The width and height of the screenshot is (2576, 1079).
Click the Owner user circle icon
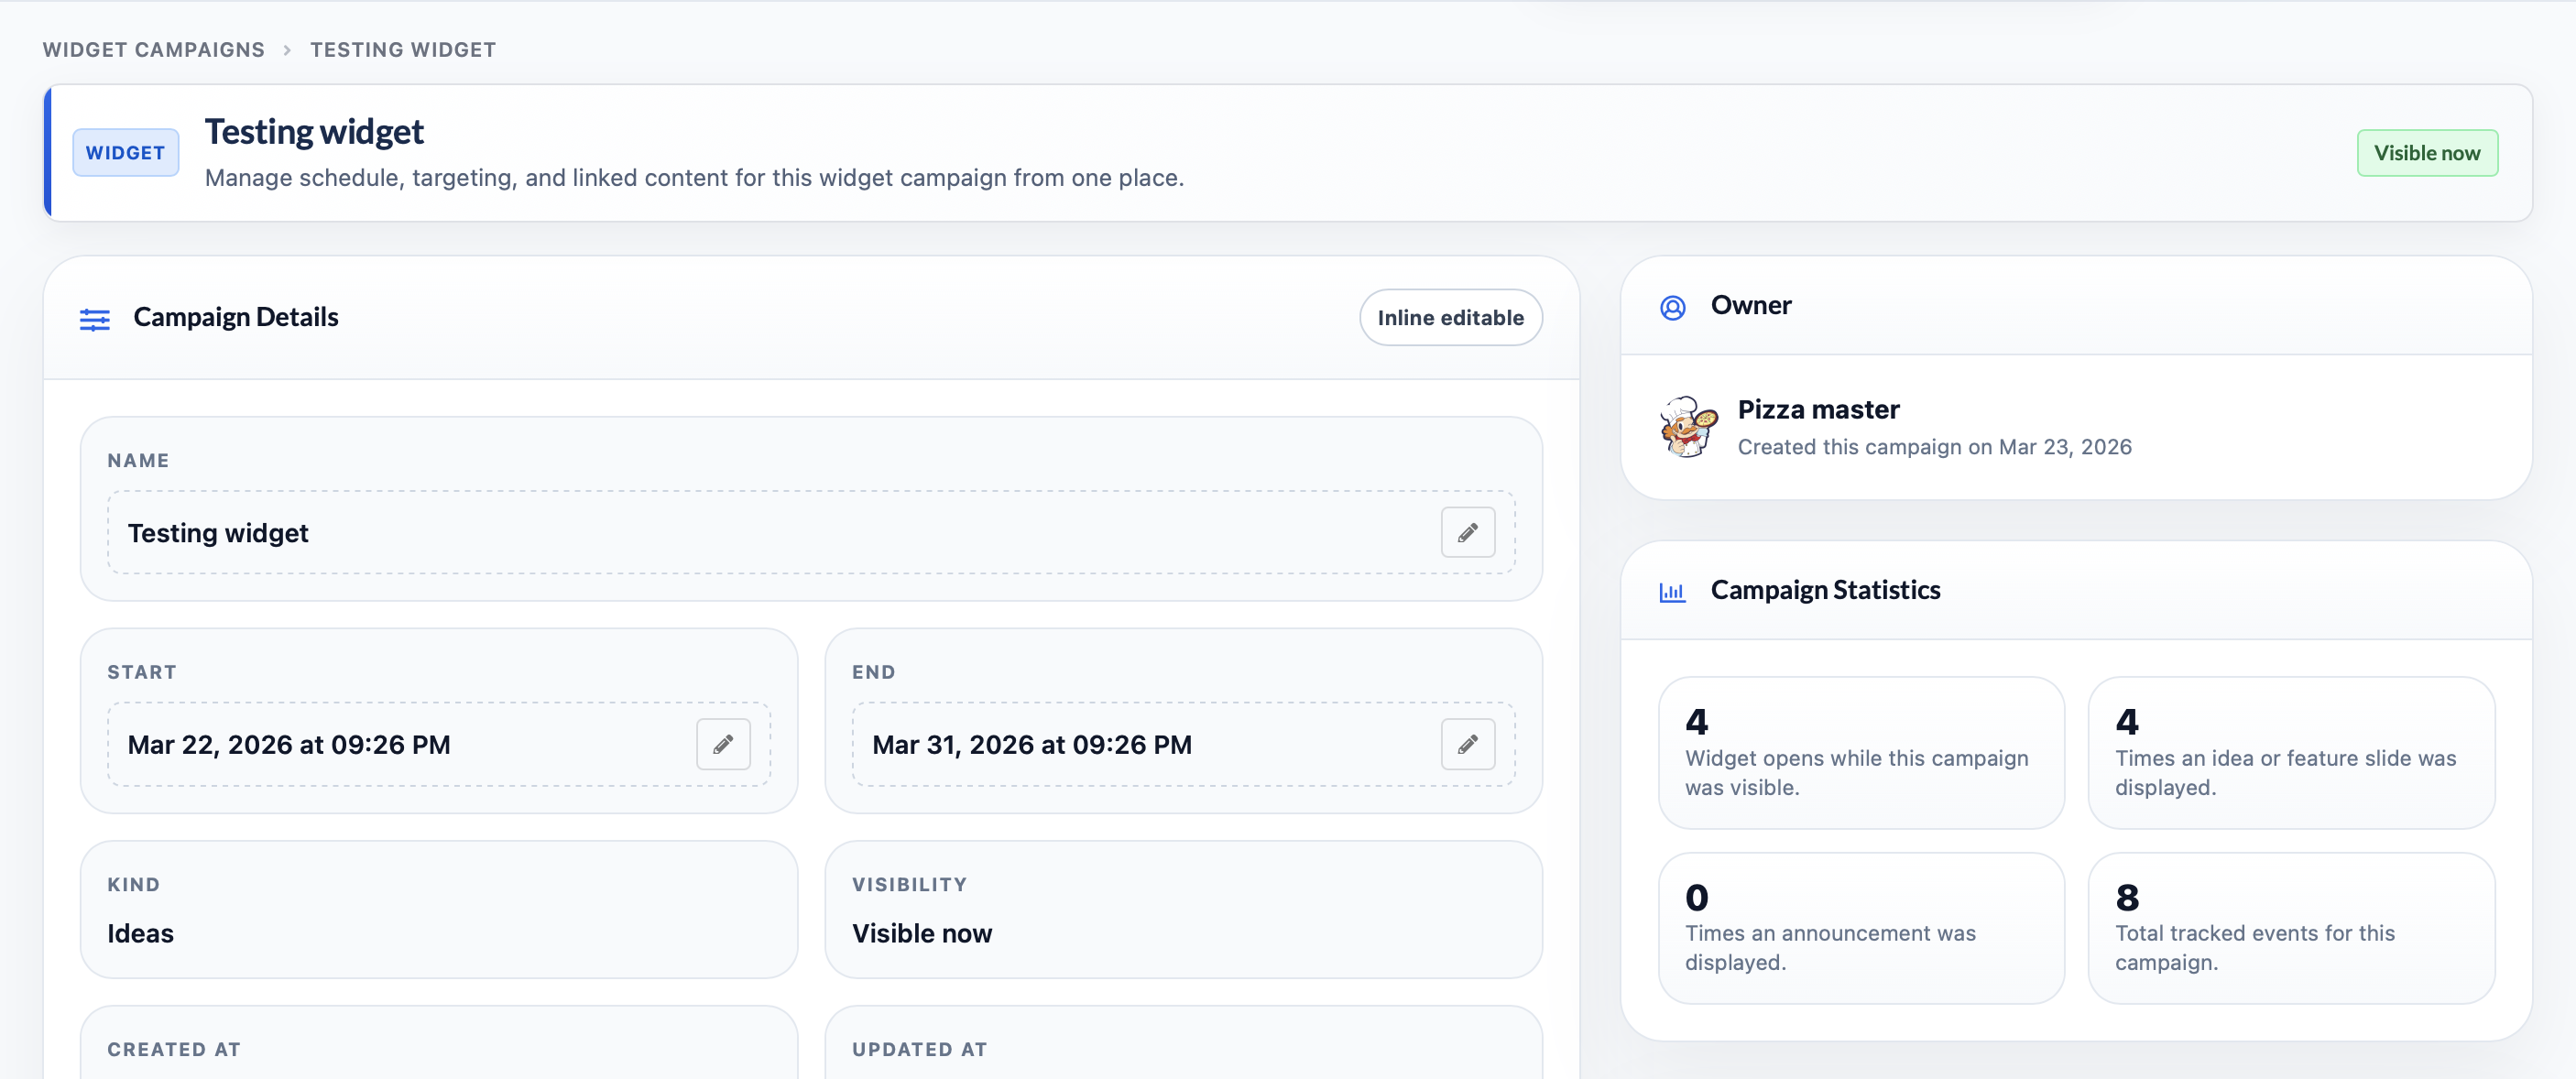[1672, 307]
